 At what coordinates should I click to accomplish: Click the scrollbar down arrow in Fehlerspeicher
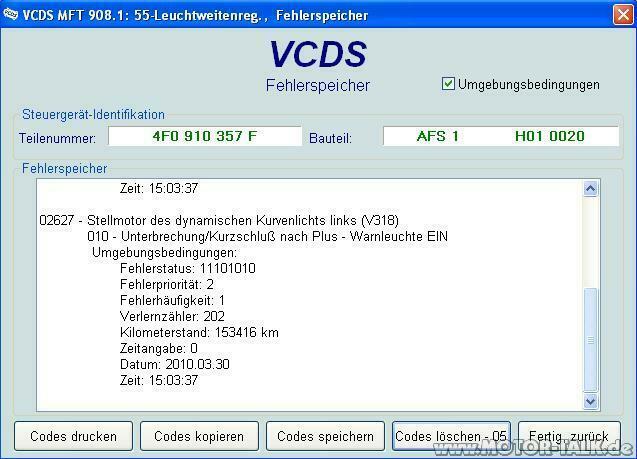click(x=590, y=401)
